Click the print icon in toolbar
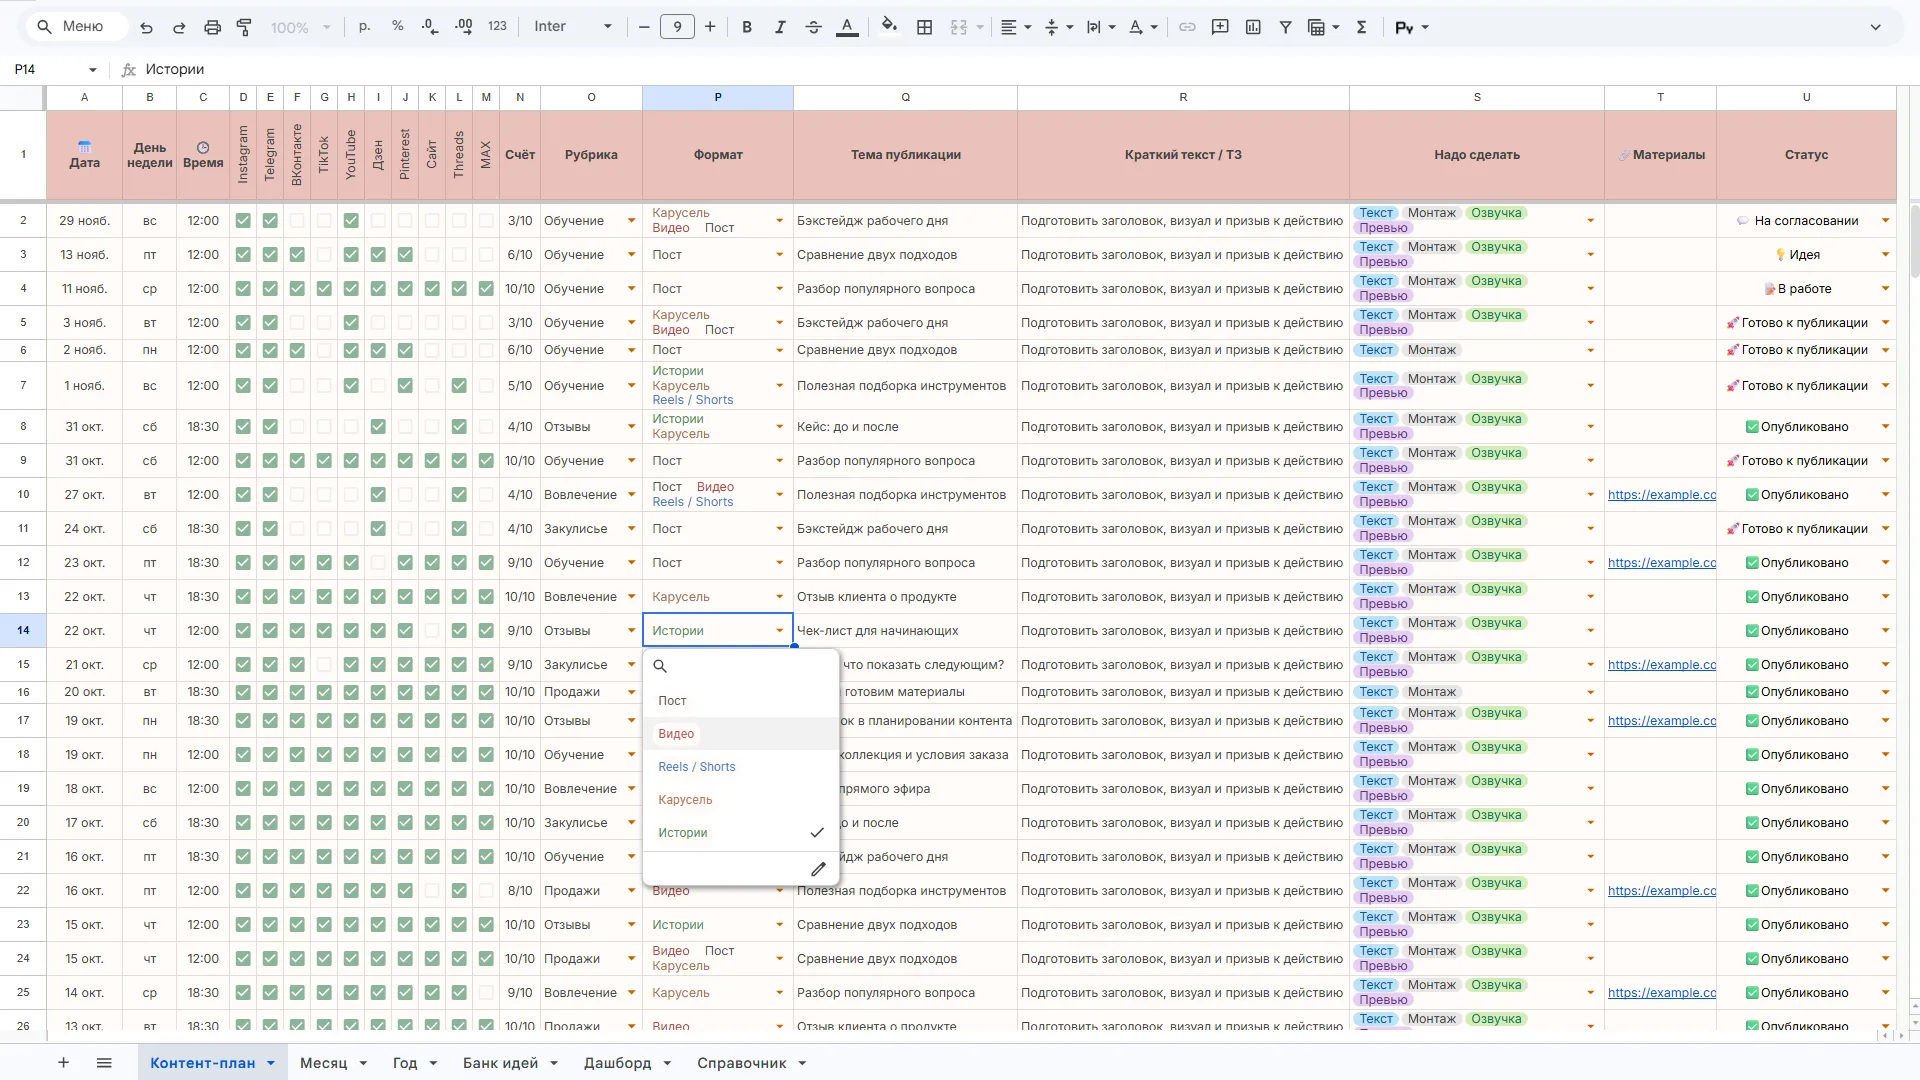Image resolution: width=1920 pixels, height=1080 pixels. tap(212, 27)
